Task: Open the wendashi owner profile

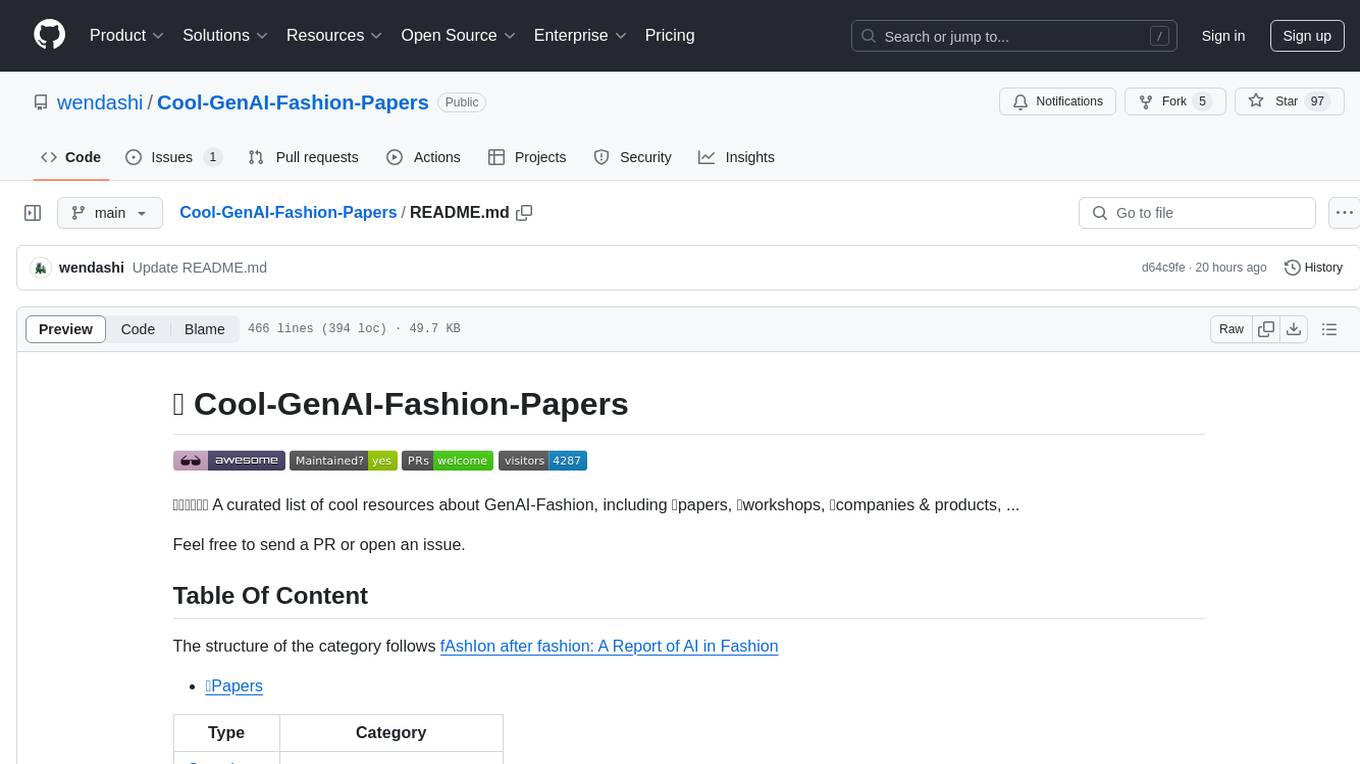Action: tap(100, 102)
